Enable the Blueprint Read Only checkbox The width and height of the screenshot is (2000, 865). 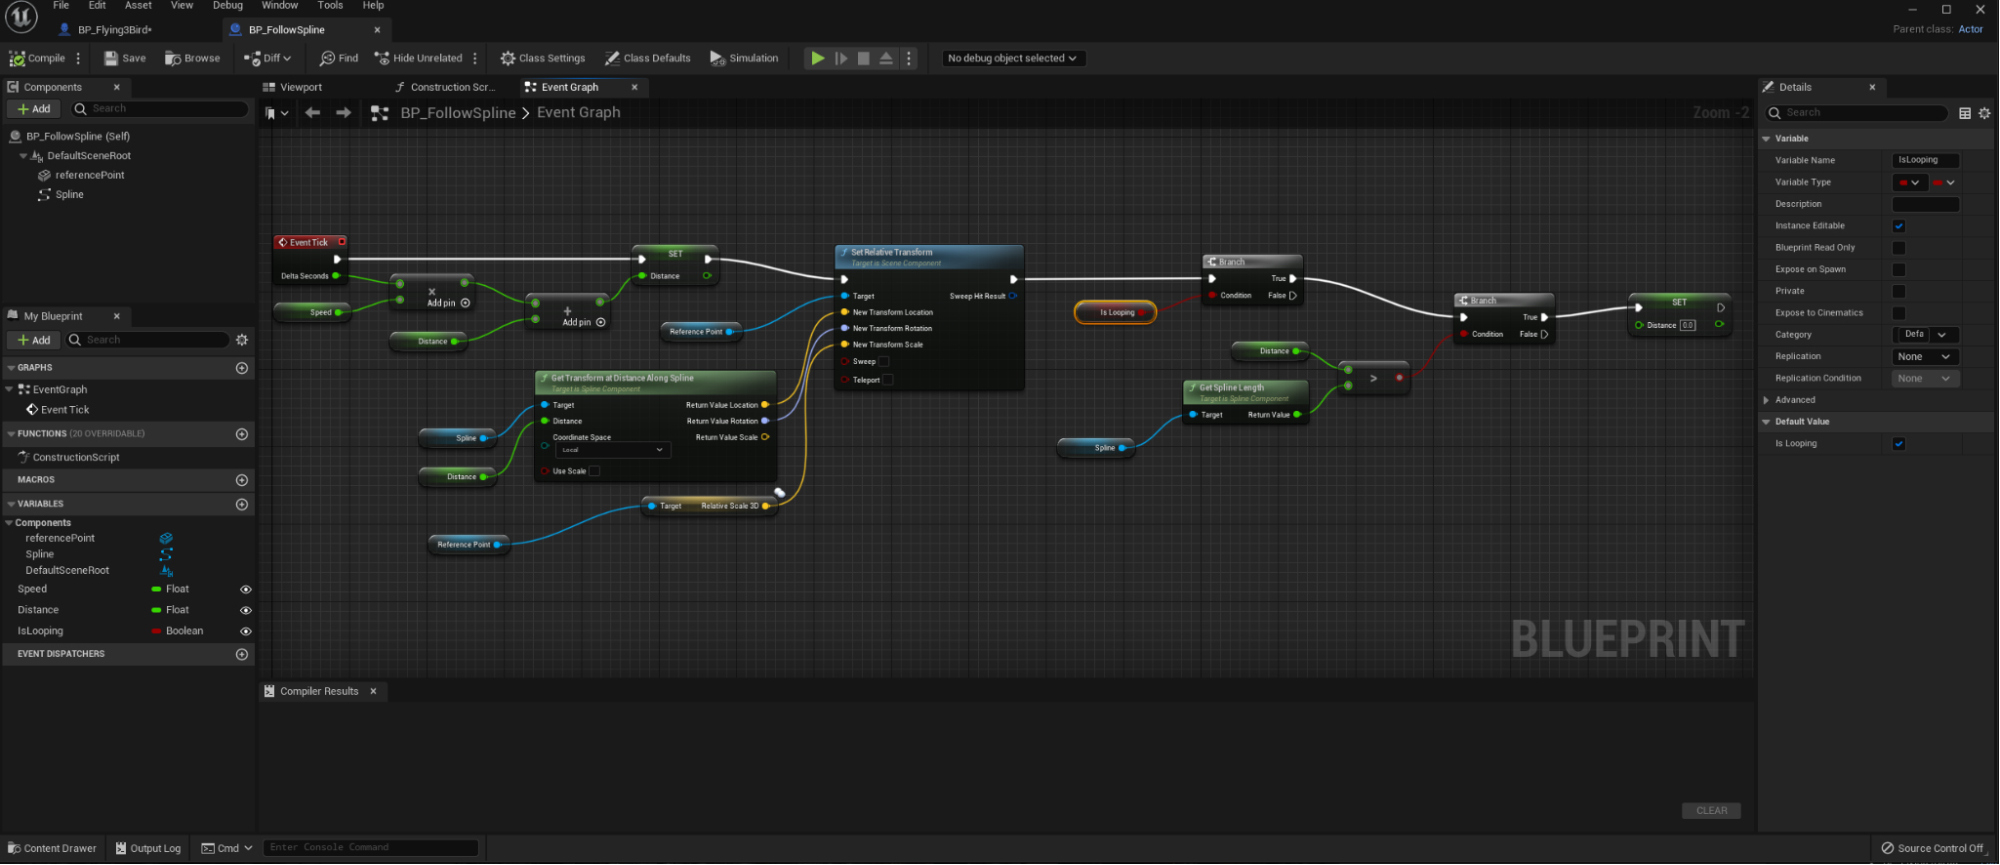coord(1899,248)
